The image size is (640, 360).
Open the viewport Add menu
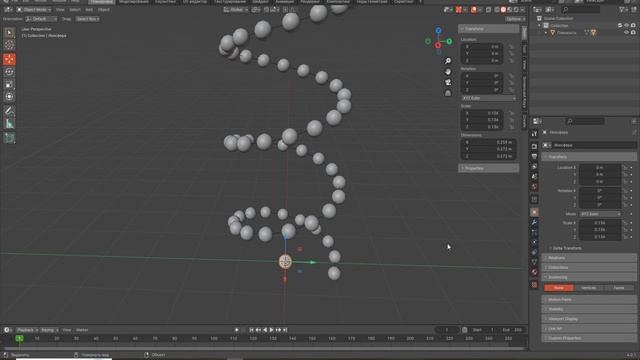(x=89, y=9)
